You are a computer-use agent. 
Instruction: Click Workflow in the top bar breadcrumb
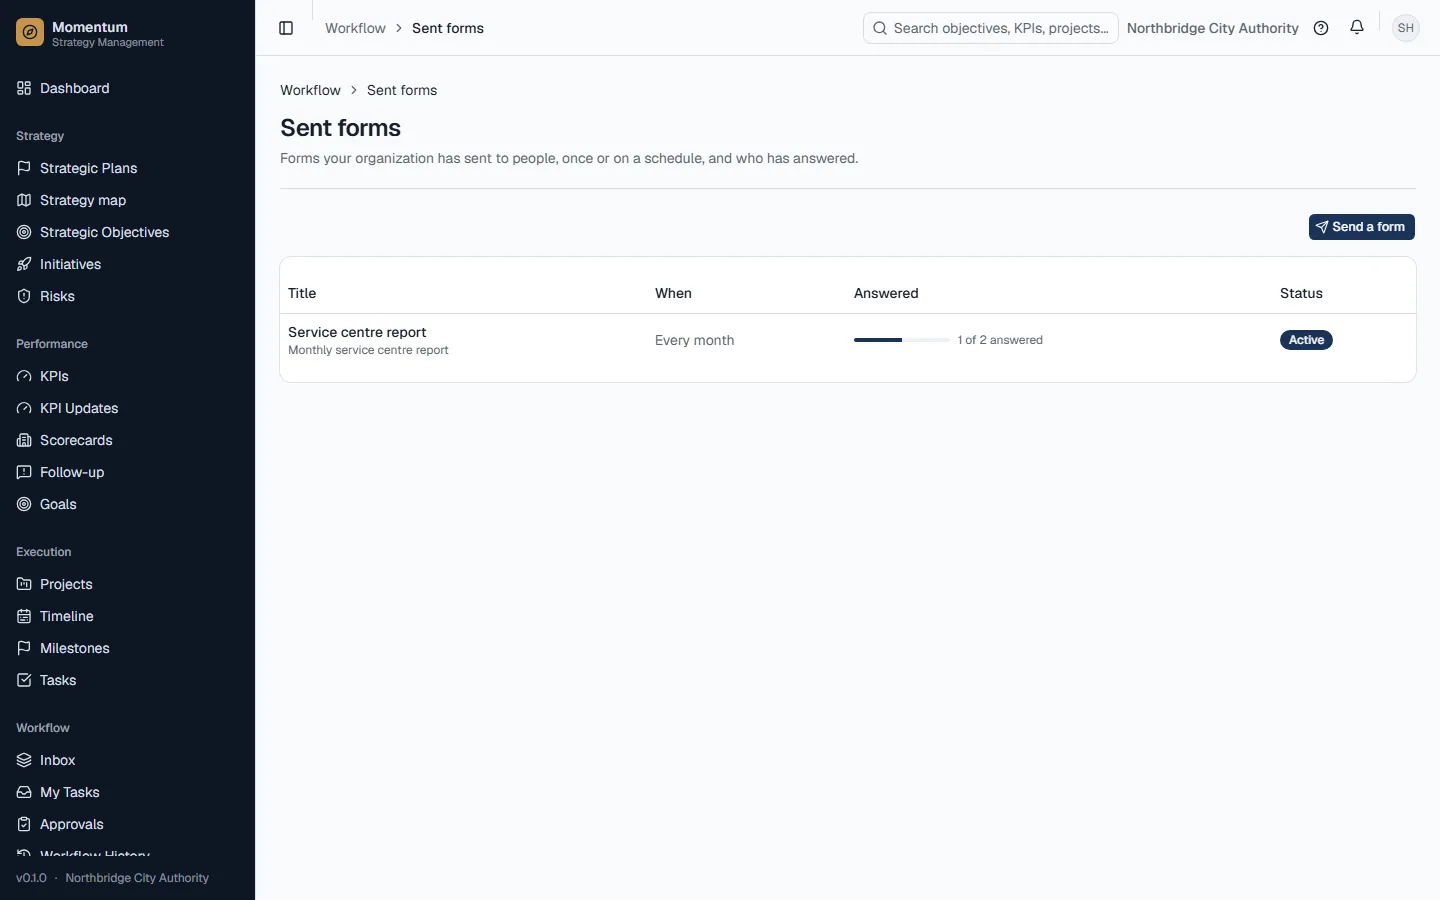(x=355, y=28)
